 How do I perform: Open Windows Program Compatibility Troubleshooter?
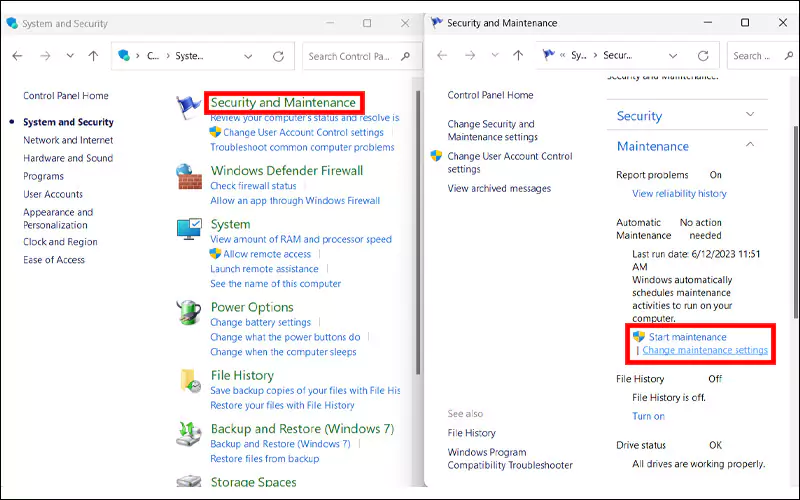point(510,459)
